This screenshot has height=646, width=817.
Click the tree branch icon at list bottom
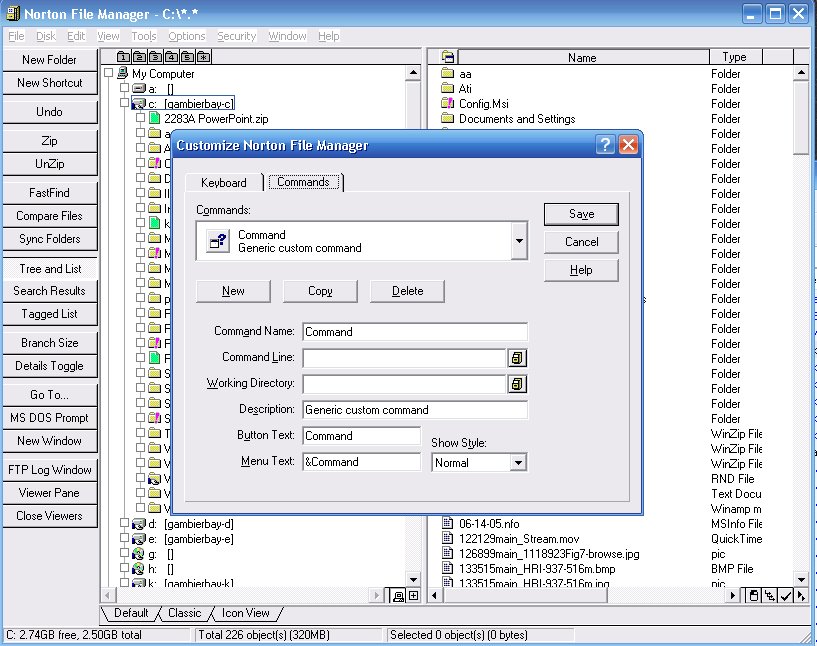click(770, 595)
